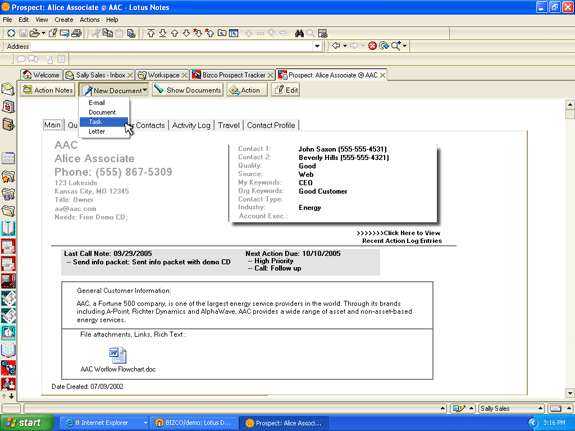The height and width of the screenshot is (431, 575).
Task: Open the Mail bookmark icon
Action: [x=8, y=89]
